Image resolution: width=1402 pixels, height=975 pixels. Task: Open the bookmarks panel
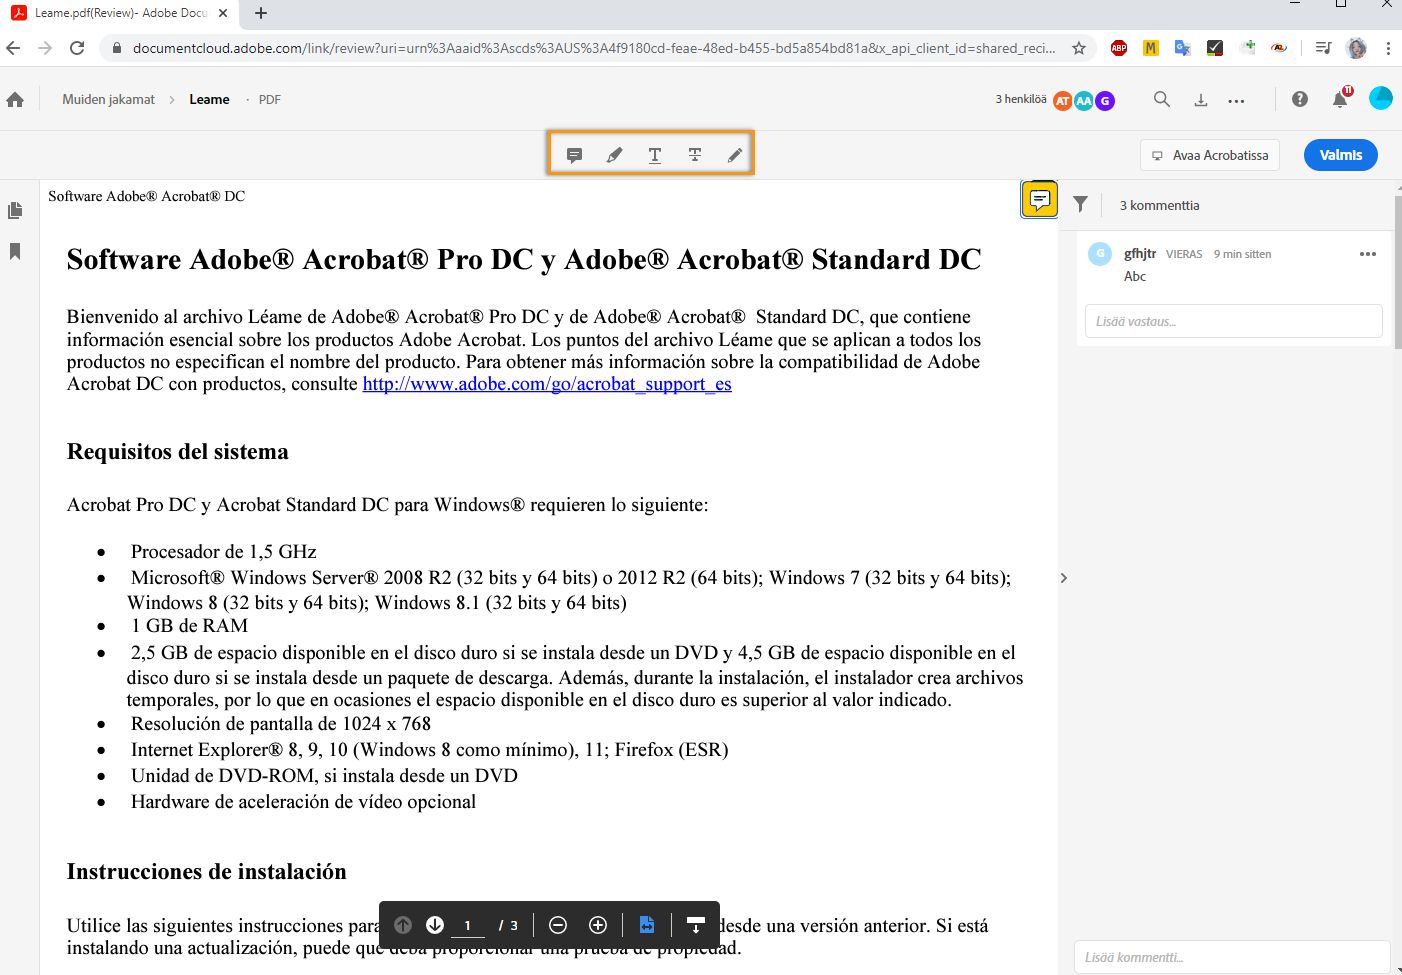(x=15, y=251)
